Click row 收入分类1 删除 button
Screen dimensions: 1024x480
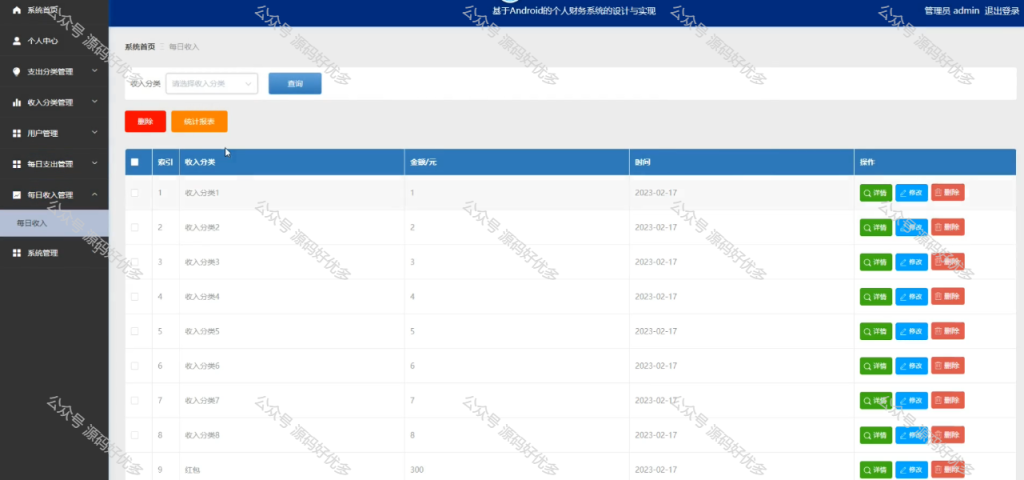[948, 193]
